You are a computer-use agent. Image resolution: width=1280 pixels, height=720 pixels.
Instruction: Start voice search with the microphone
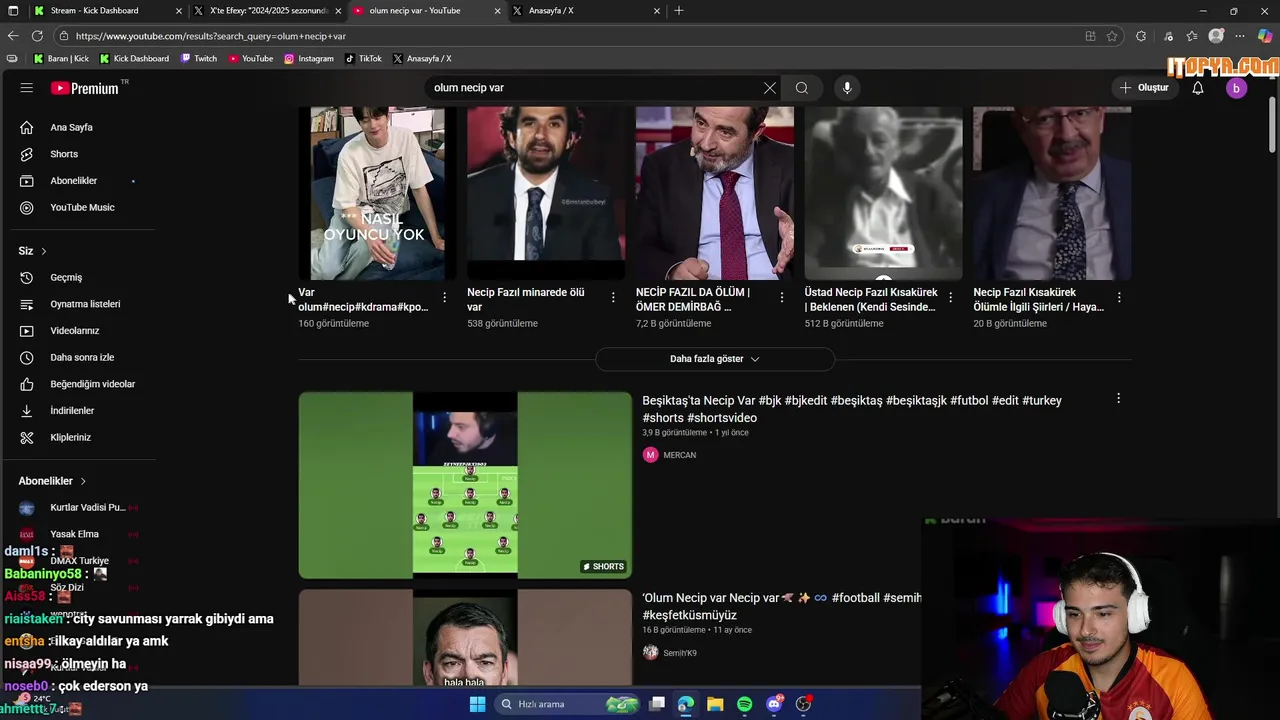847,88
